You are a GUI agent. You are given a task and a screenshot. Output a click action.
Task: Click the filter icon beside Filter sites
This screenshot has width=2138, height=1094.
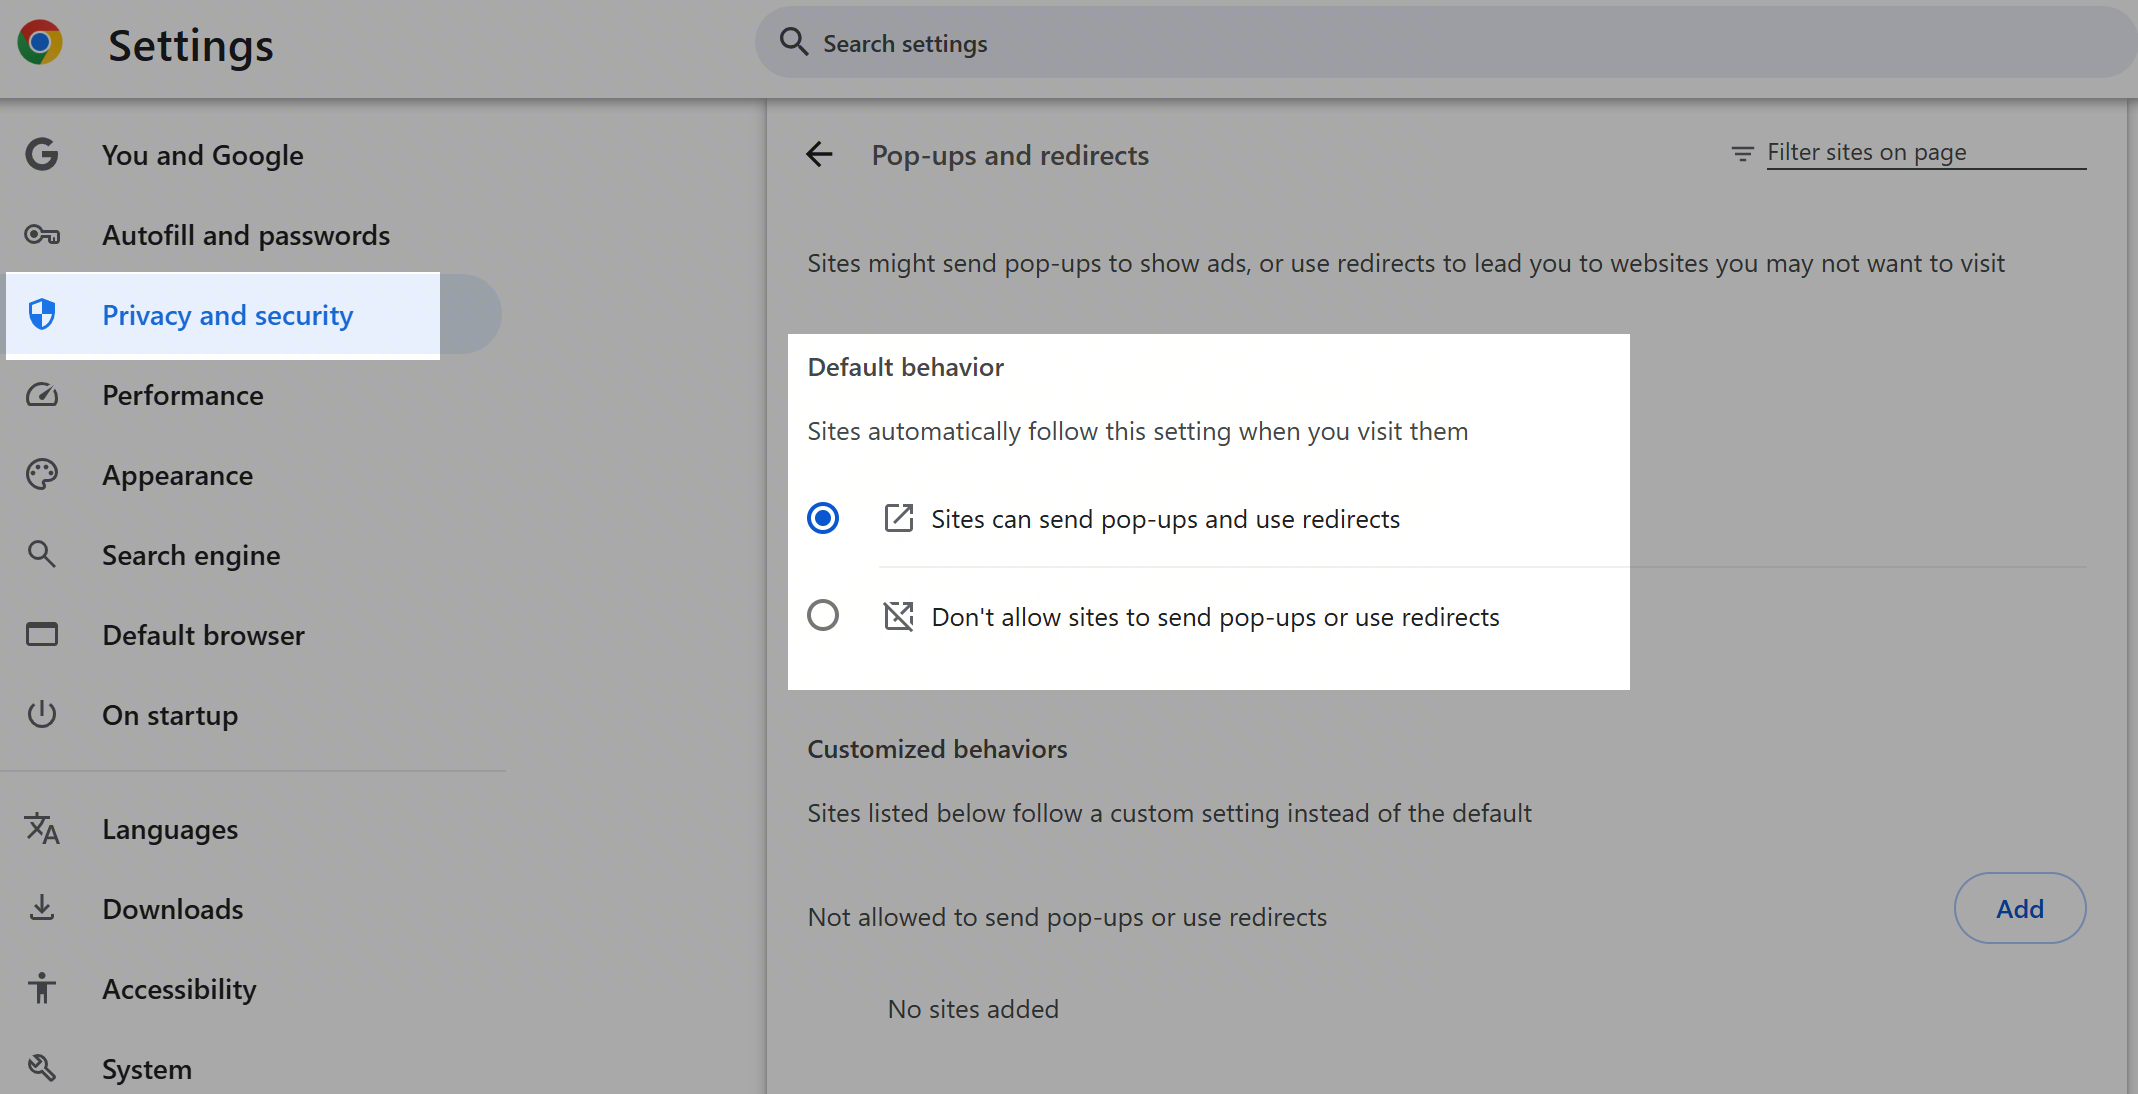tap(1742, 153)
